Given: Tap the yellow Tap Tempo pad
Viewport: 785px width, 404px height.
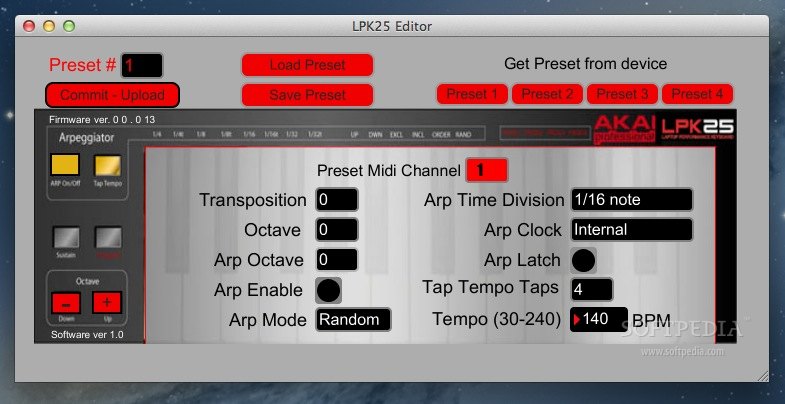Looking at the screenshot, I should pos(108,166).
